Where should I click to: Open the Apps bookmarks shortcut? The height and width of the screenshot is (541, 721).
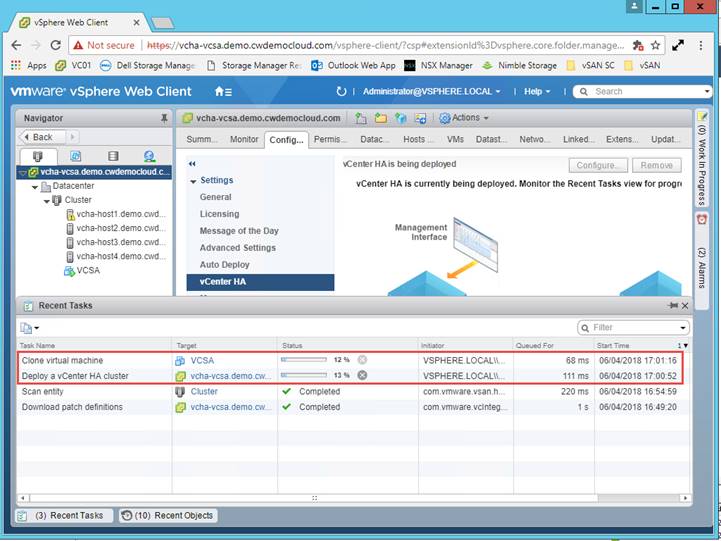(x=29, y=65)
